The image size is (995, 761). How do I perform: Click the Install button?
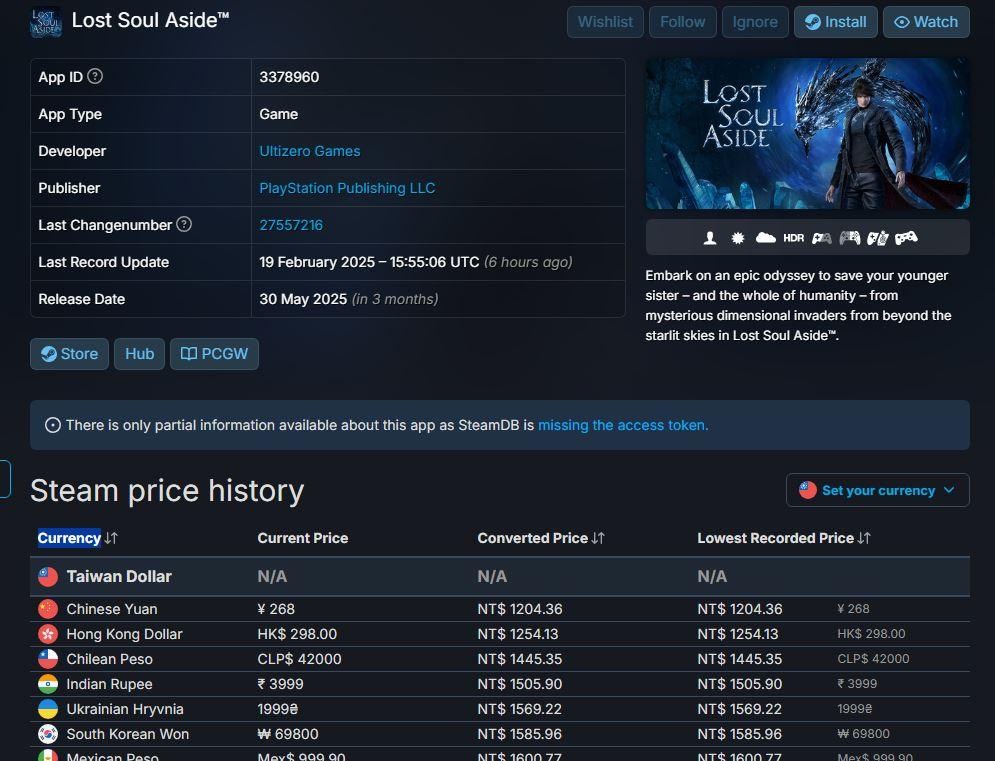point(836,22)
